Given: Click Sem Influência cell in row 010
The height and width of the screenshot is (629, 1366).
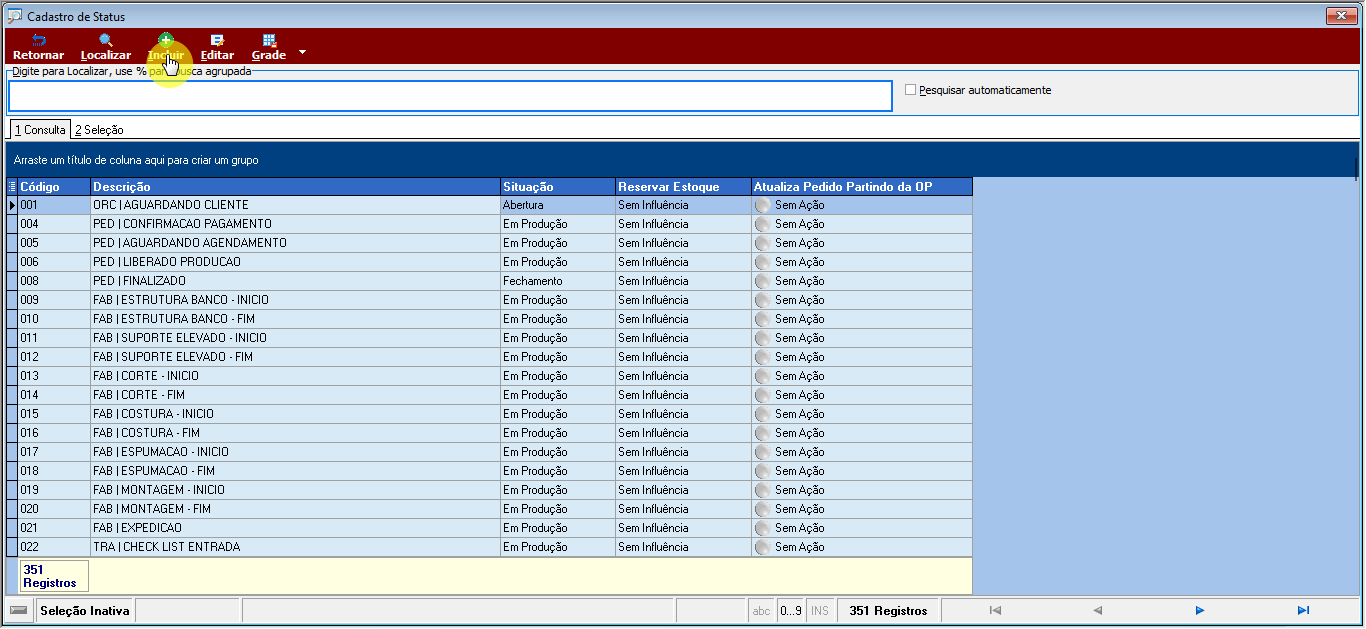Looking at the screenshot, I should [x=683, y=319].
